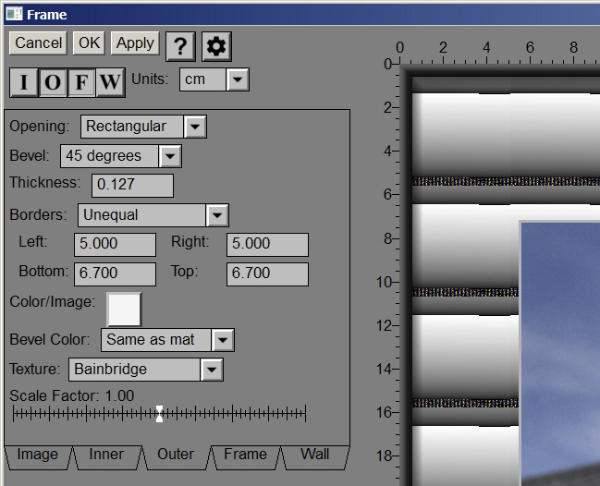Click the white Color/Image swatch
The height and width of the screenshot is (486, 600).
[x=124, y=309]
